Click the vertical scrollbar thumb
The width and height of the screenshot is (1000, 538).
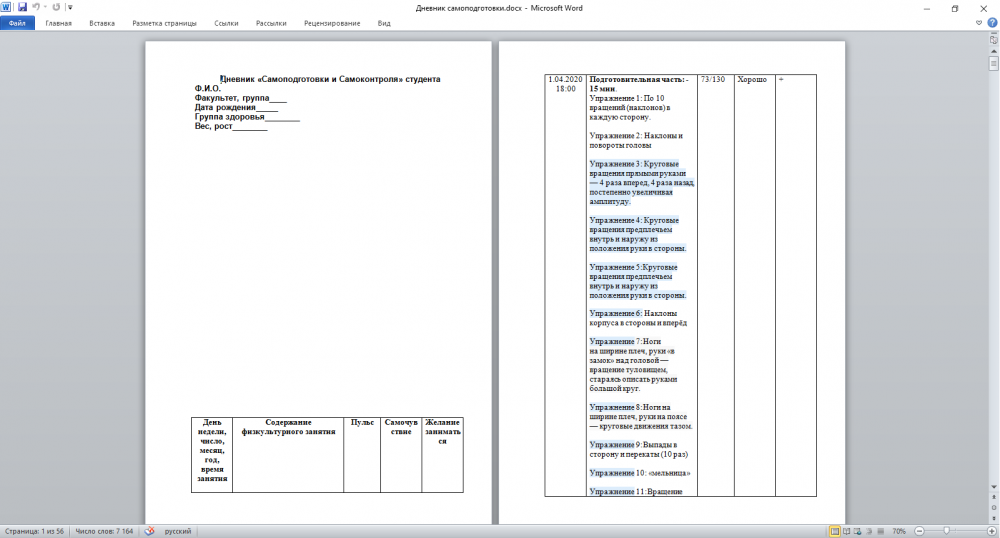coord(994,63)
